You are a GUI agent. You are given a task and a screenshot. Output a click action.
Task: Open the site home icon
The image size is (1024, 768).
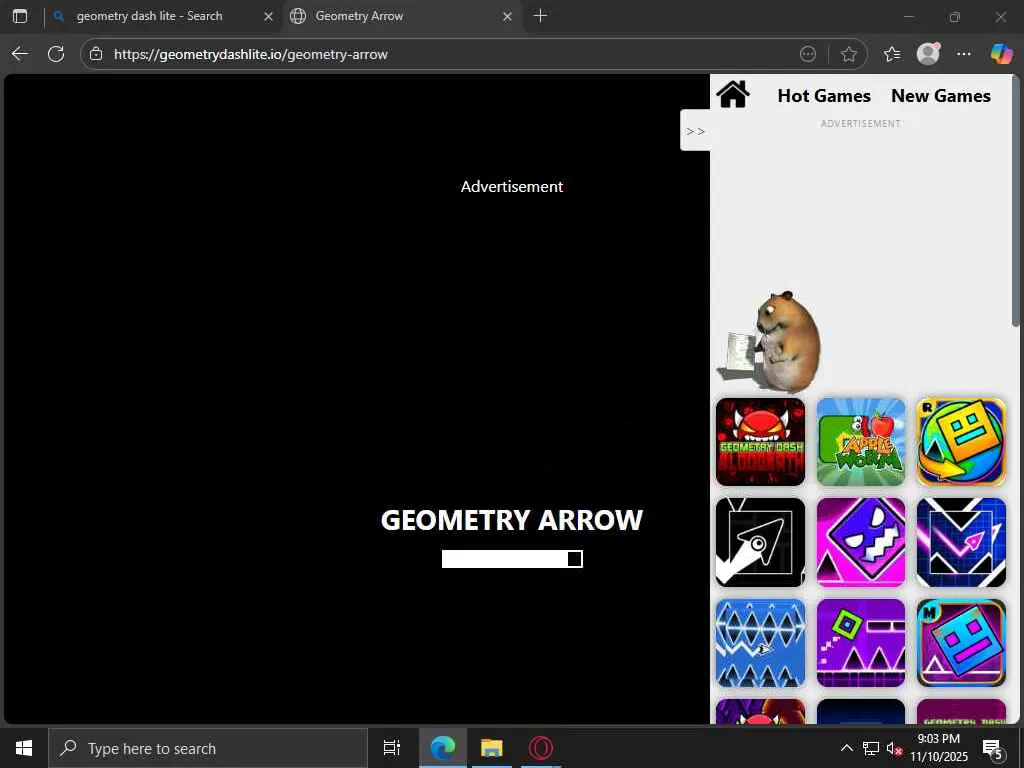[733, 95]
